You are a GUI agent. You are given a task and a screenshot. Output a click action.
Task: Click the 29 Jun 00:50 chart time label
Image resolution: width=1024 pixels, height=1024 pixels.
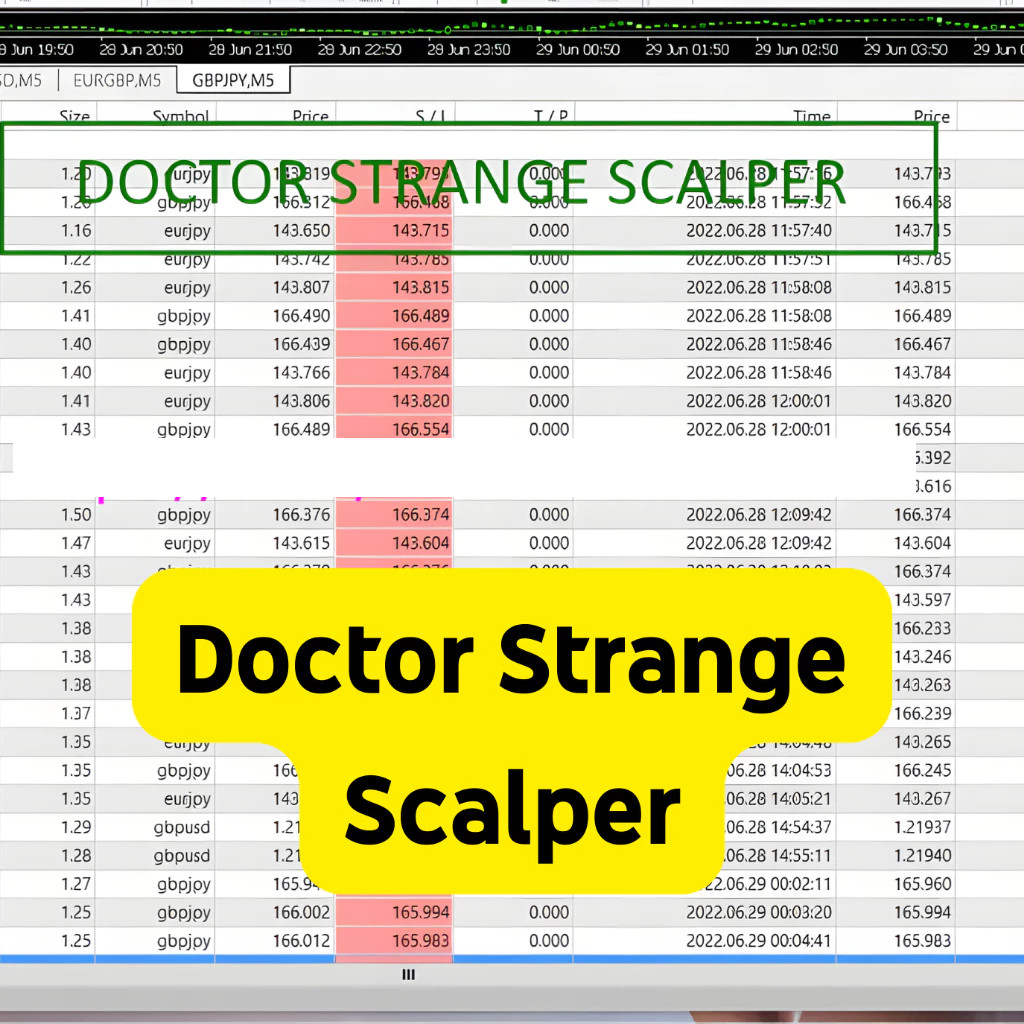pyautogui.click(x=578, y=50)
